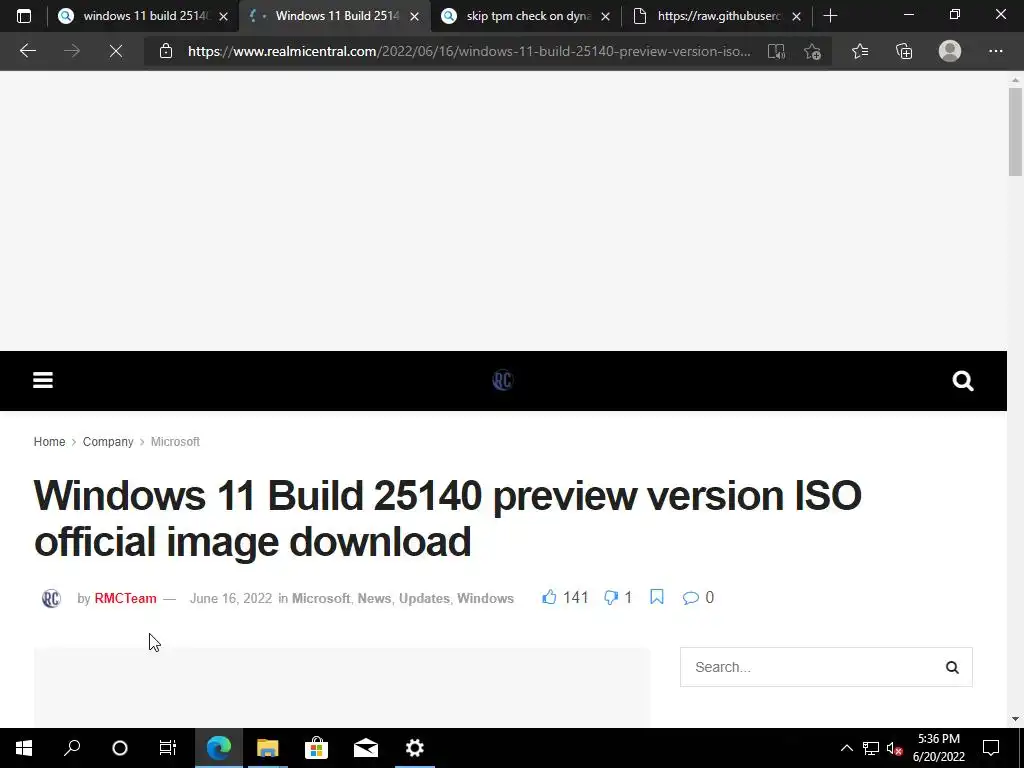Click Microsoft Edge taskbar icon
This screenshot has height=768, width=1024.
click(219, 748)
